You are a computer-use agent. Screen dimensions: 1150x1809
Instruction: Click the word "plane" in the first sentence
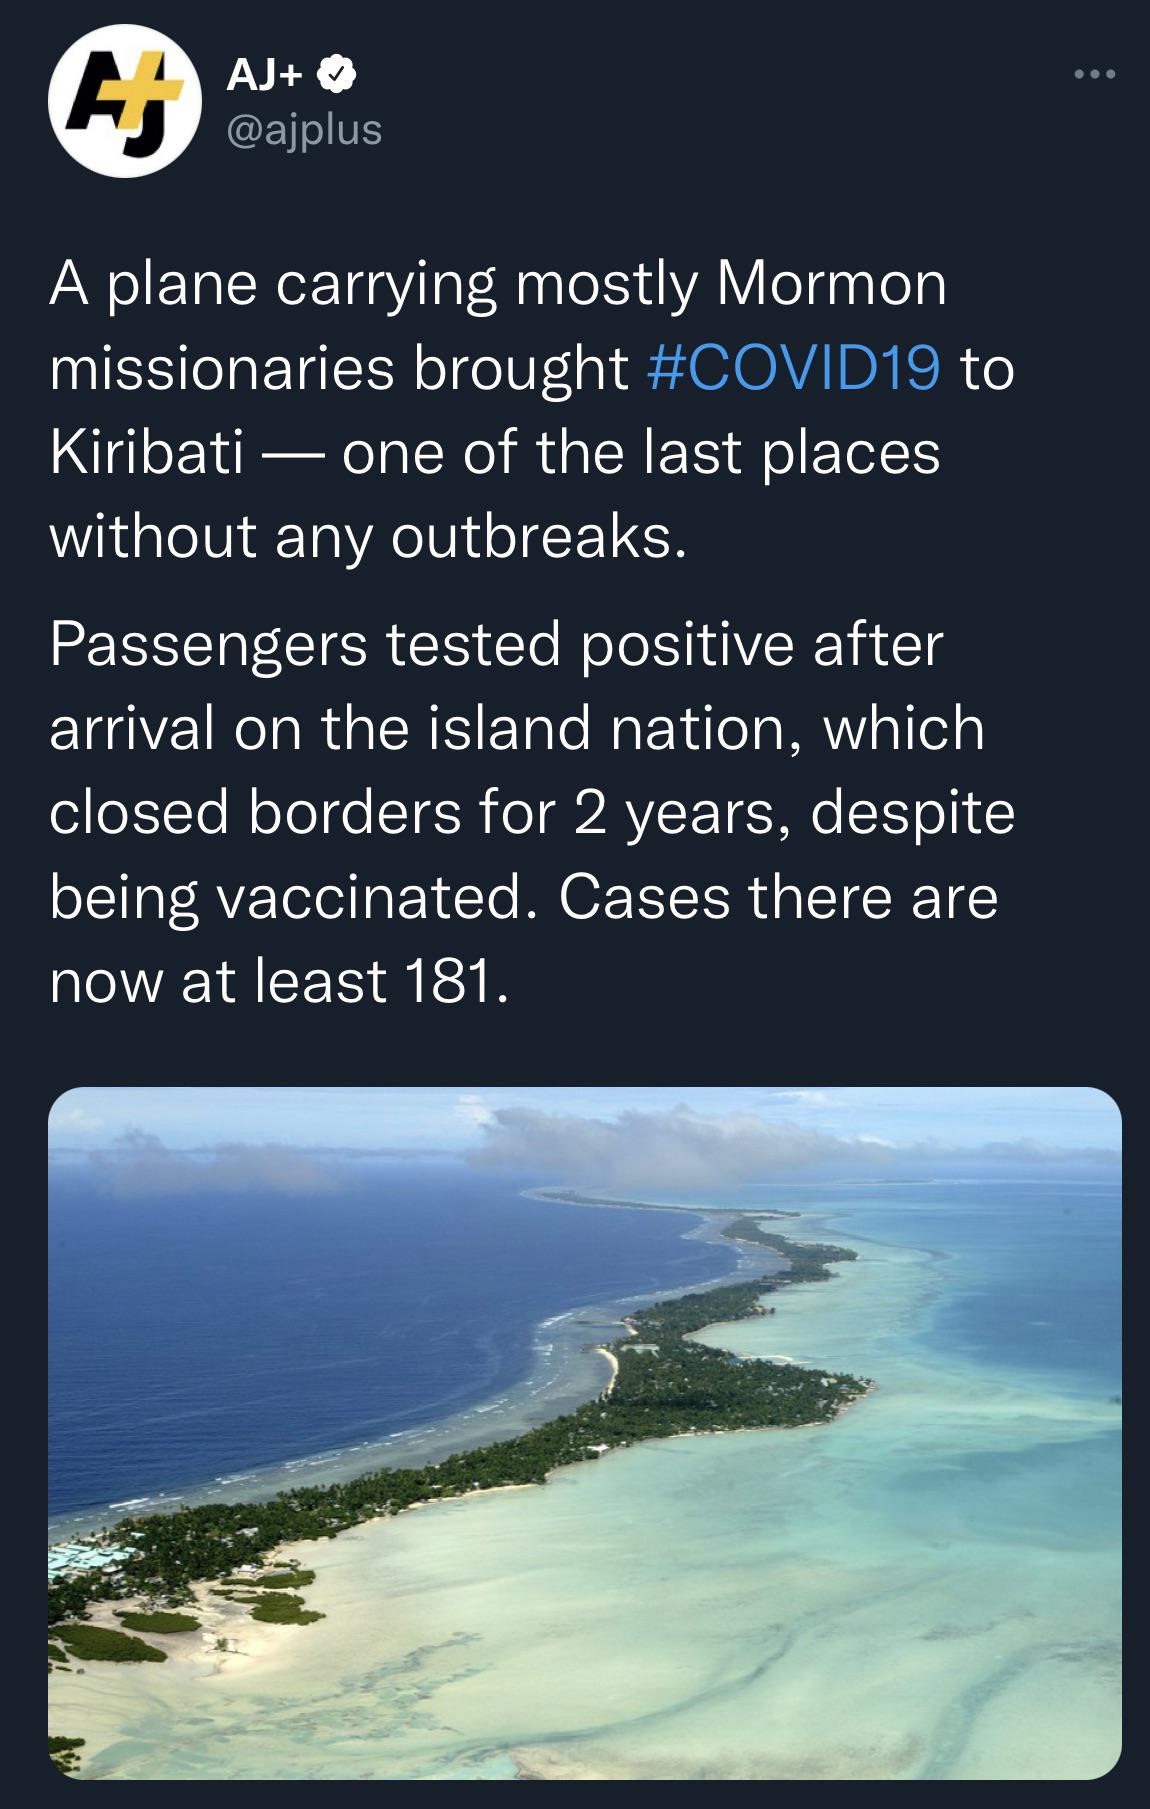click(181, 284)
